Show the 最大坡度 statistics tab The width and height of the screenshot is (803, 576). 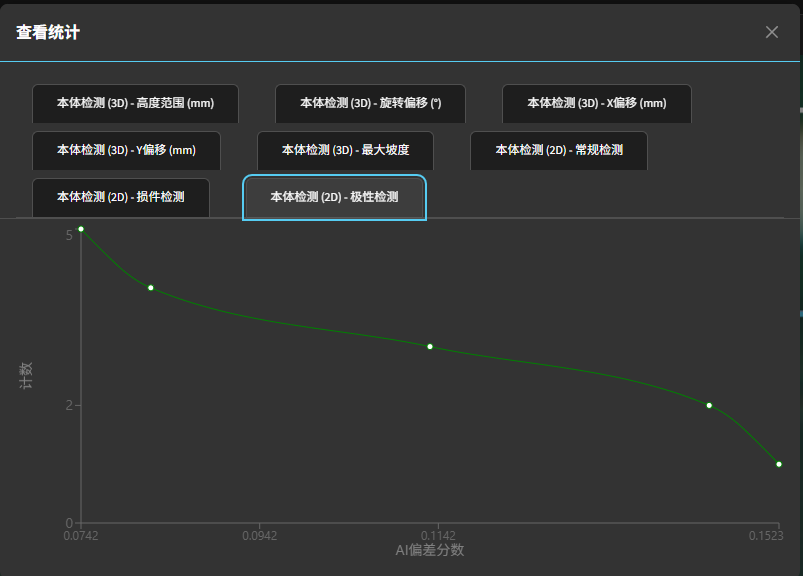coord(345,150)
